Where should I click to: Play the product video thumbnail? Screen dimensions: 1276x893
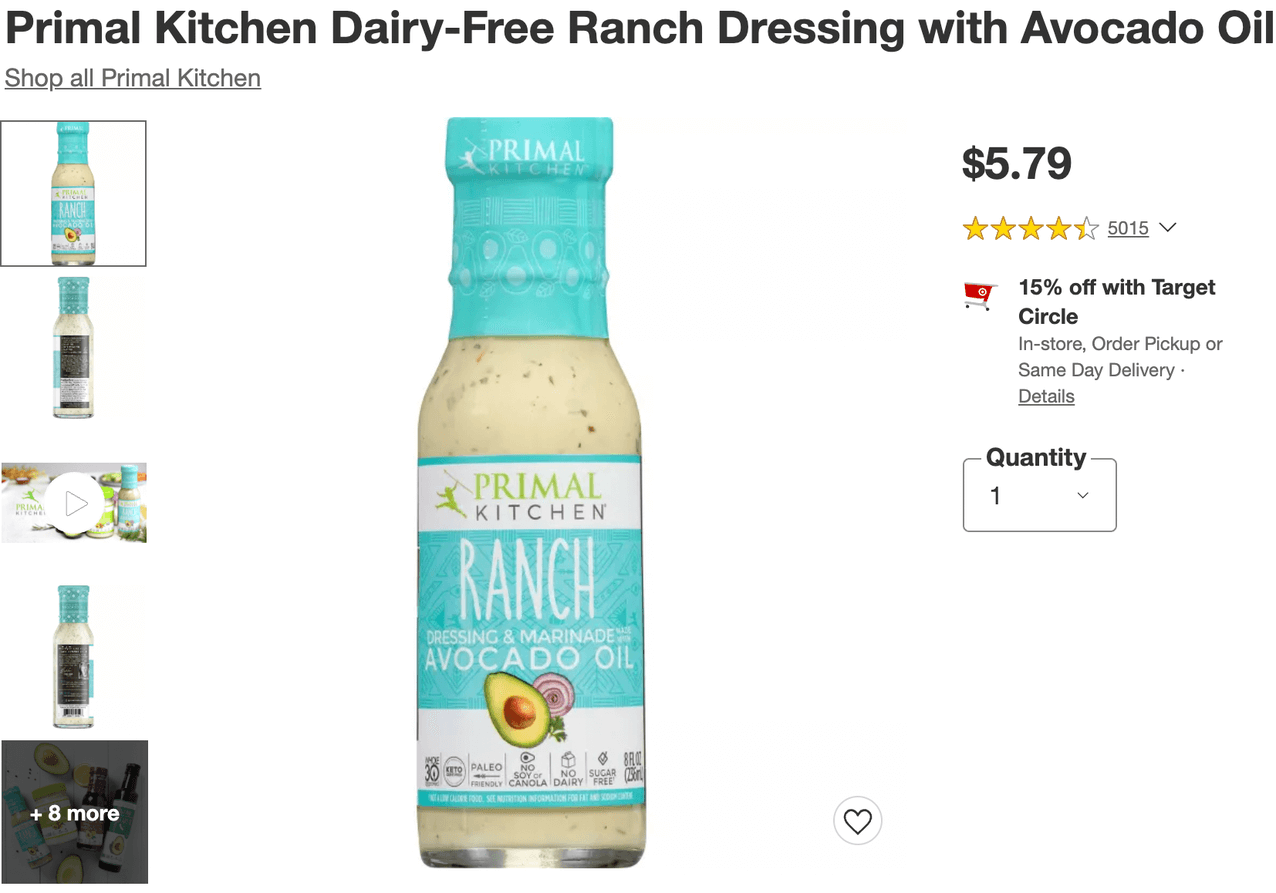pos(76,503)
